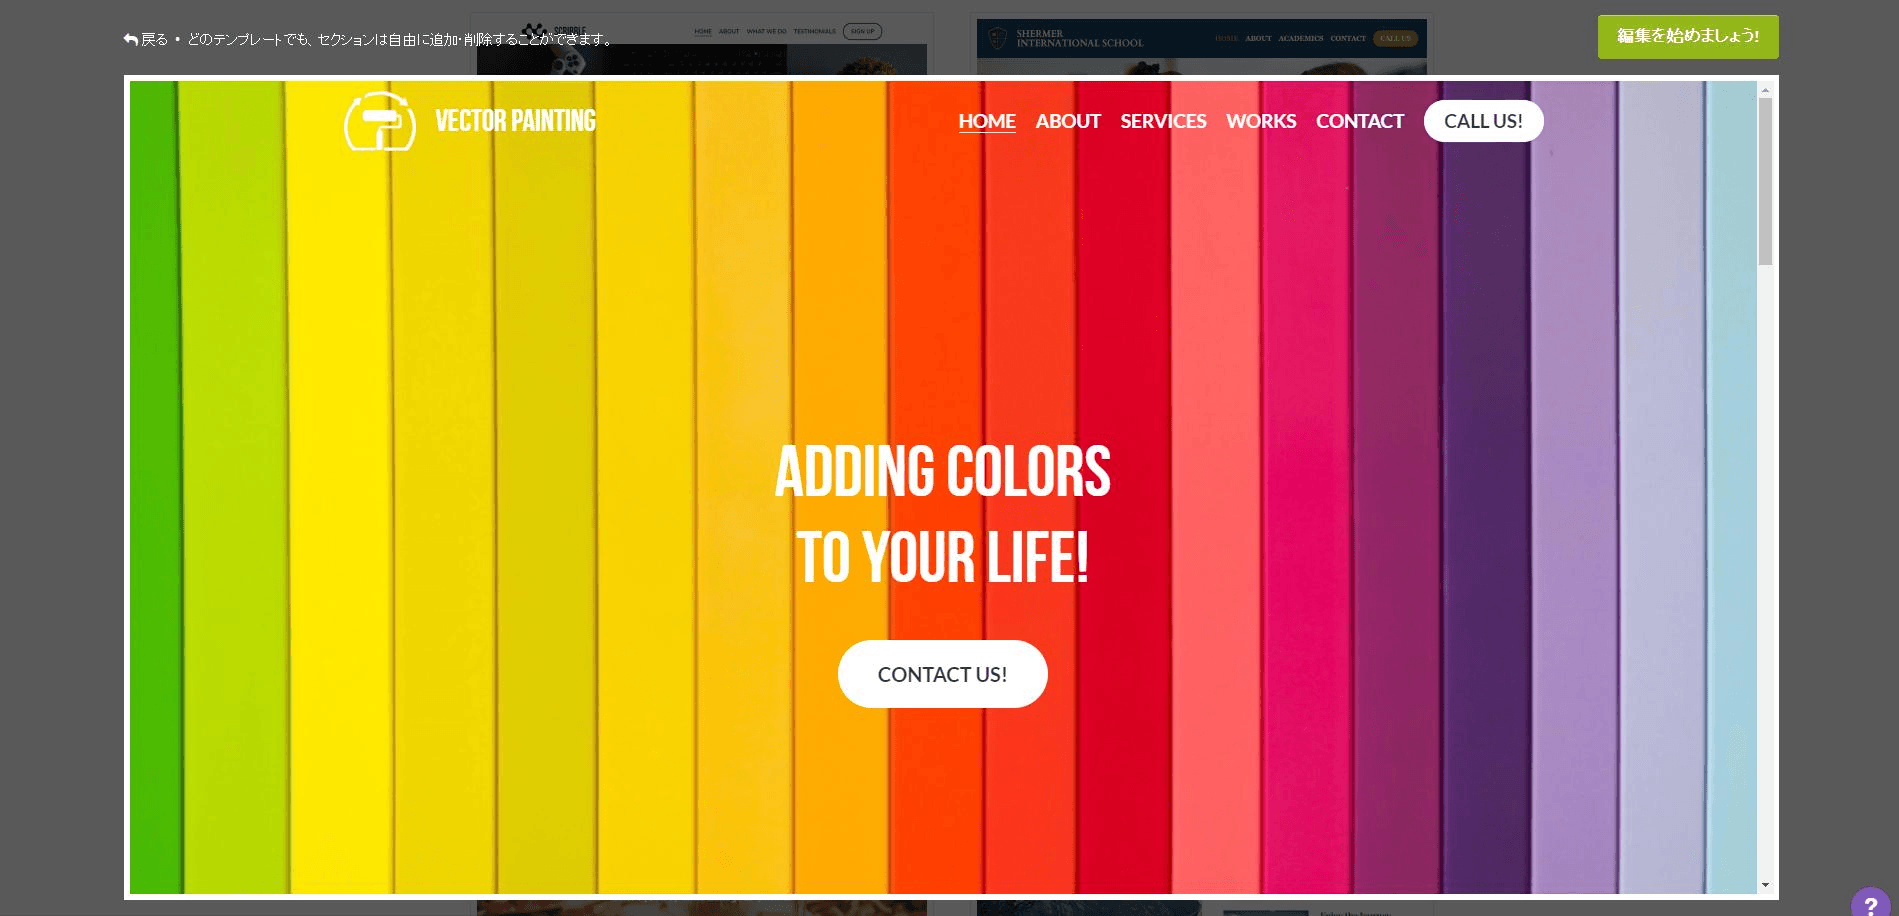Open the purple help question mark icon
1899x916 pixels.
click(1870, 904)
